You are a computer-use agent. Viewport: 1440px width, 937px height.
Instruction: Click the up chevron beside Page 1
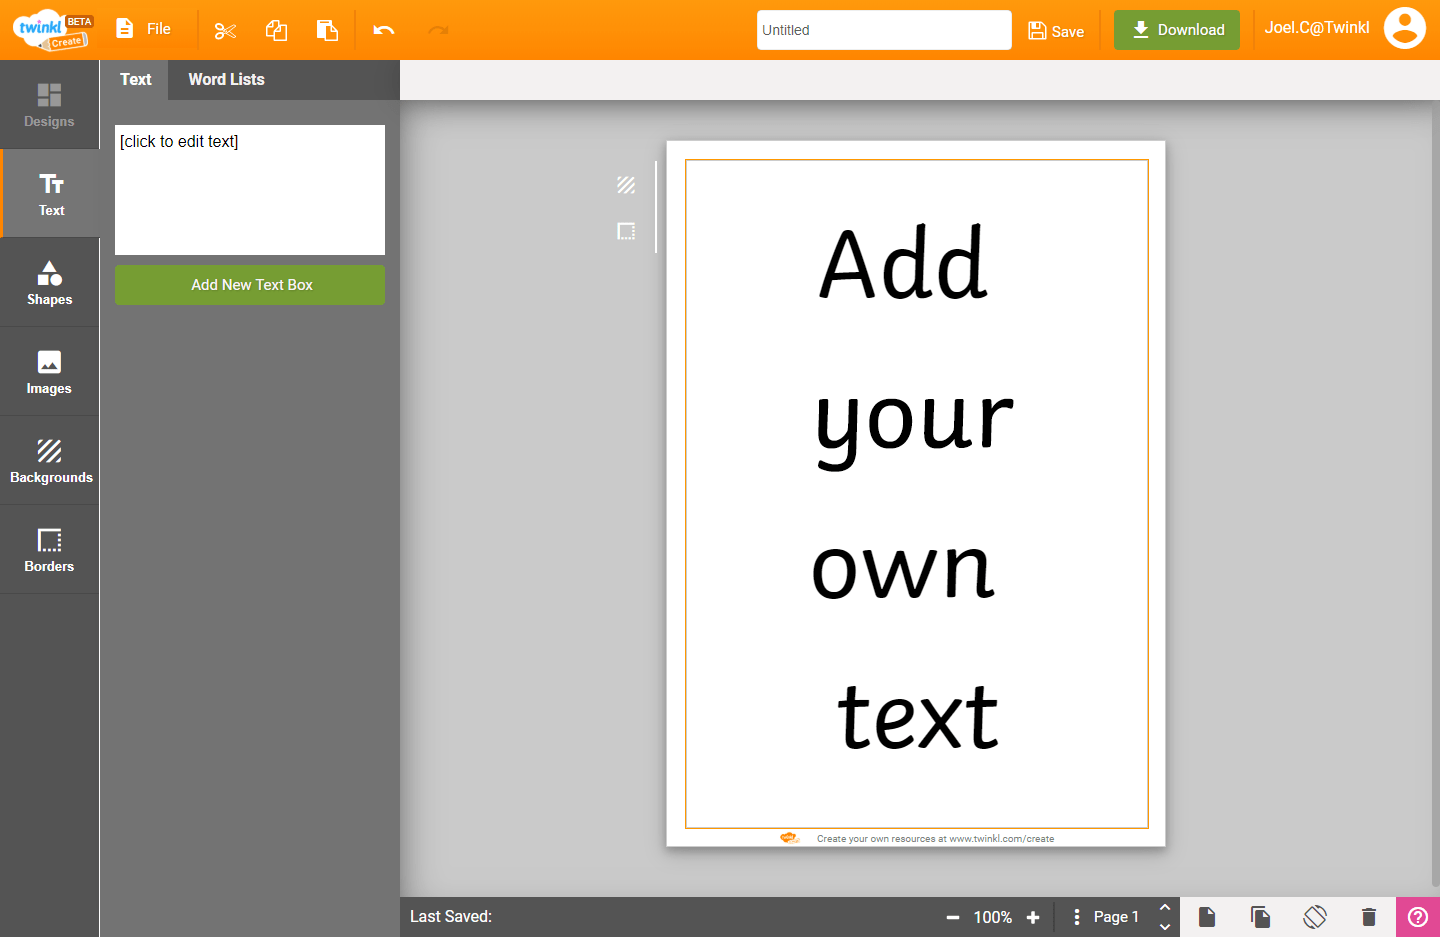pos(1164,905)
